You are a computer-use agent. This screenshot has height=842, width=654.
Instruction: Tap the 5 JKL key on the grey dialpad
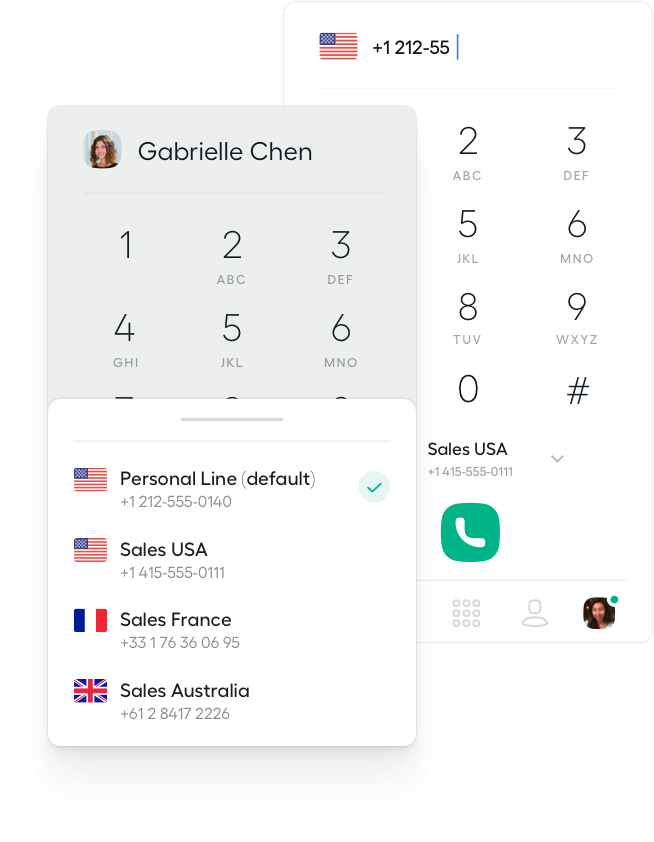coord(231,339)
